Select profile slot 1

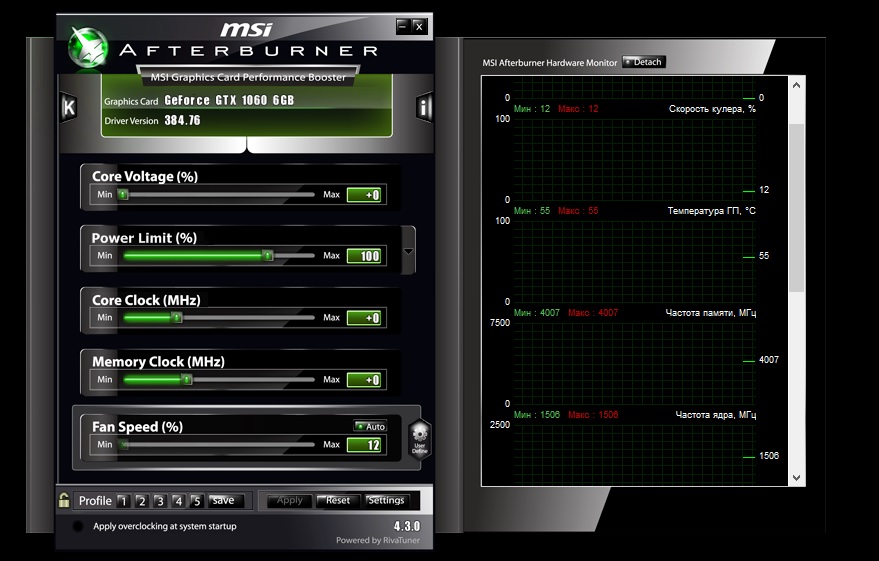click(x=123, y=500)
